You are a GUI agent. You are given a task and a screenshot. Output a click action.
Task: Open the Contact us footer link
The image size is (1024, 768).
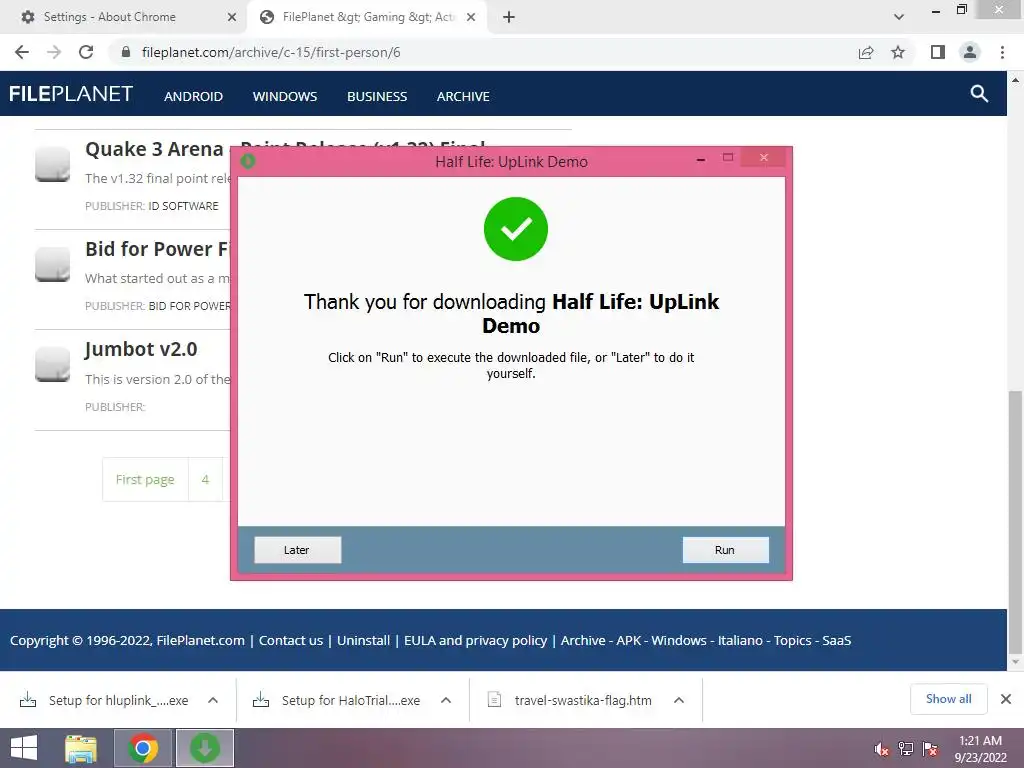291,641
